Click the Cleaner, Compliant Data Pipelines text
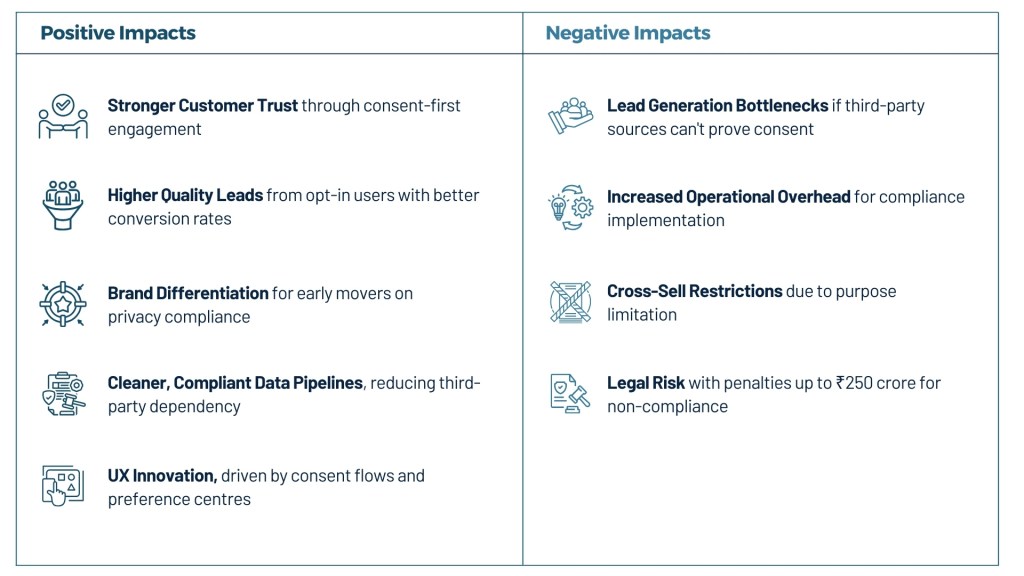 [x=235, y=383]
